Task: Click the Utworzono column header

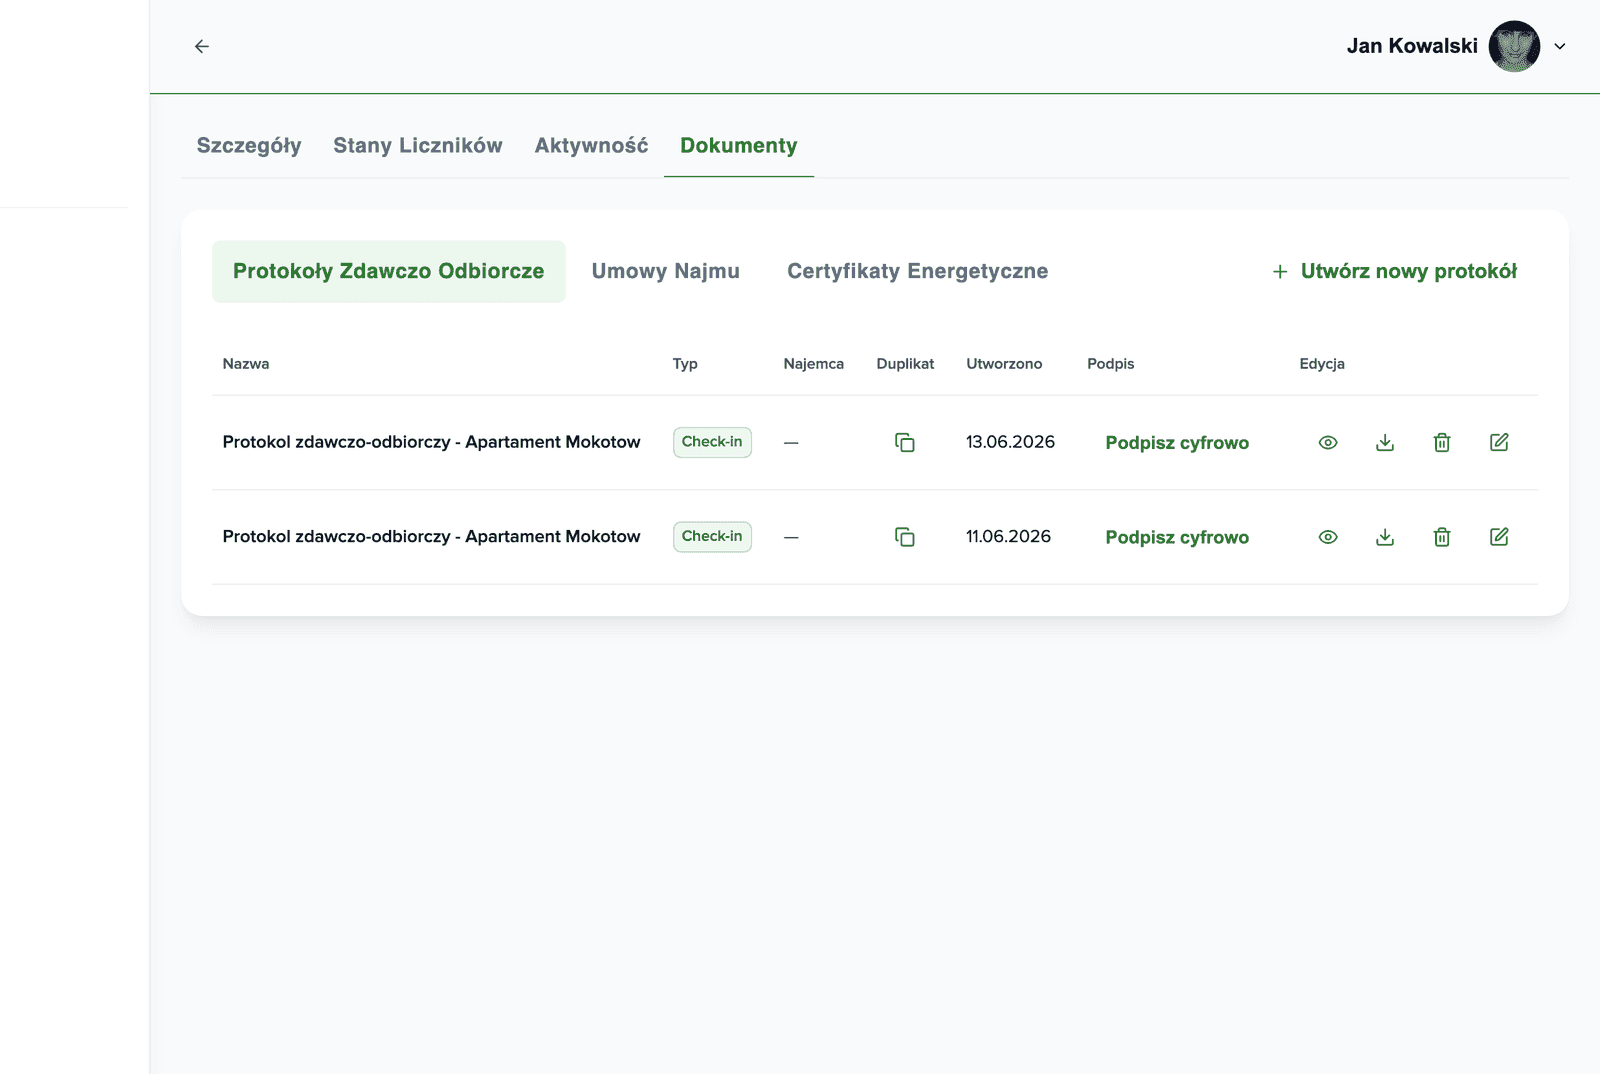Action: (1004, 364)
